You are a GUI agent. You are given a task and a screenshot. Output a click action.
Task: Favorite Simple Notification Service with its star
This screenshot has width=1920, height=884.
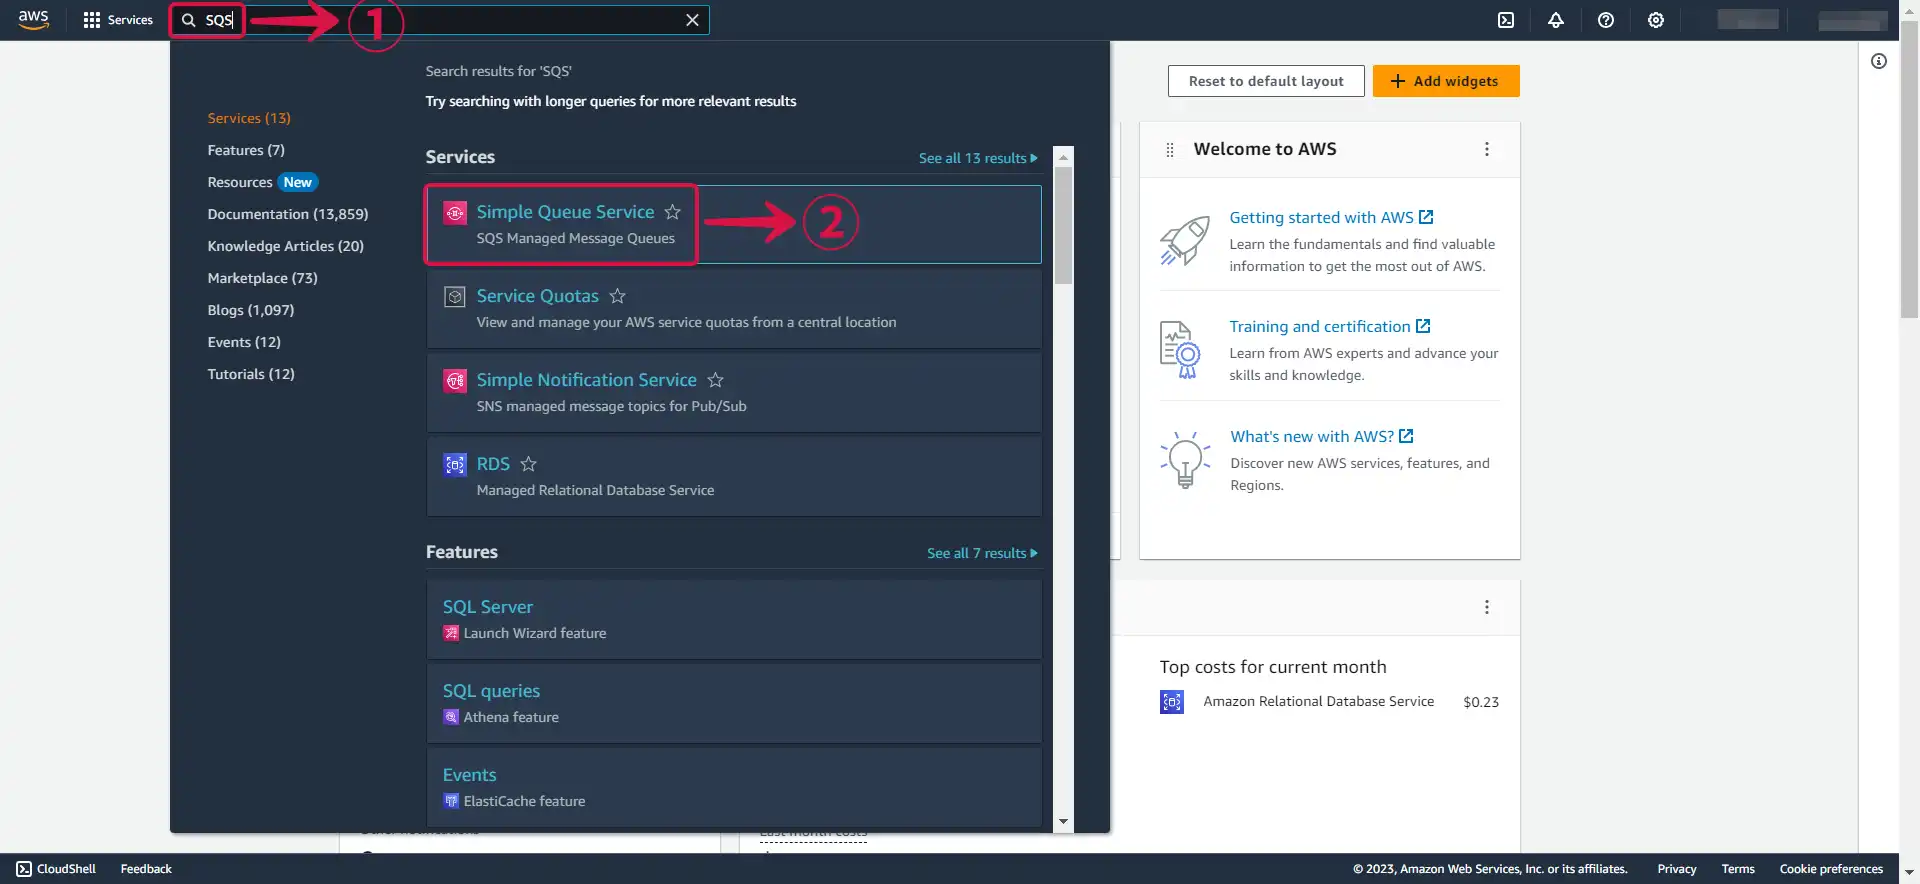tap(716, 380)
